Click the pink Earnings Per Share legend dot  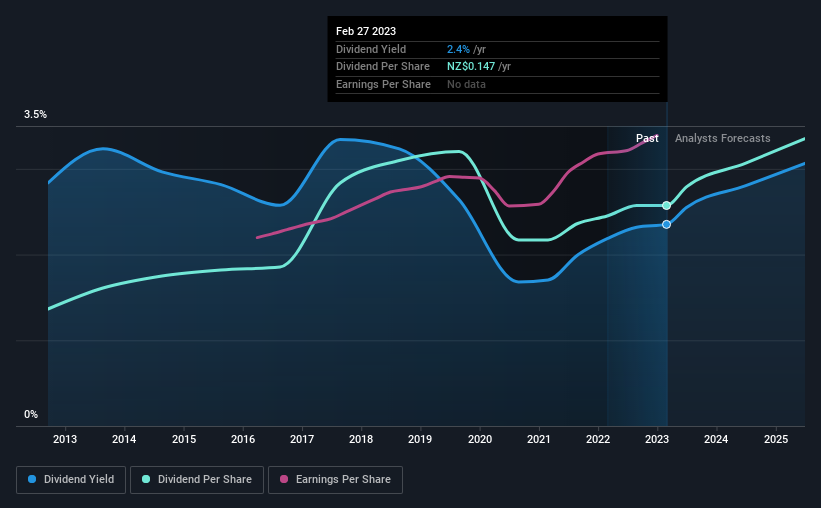click(284, 479)
